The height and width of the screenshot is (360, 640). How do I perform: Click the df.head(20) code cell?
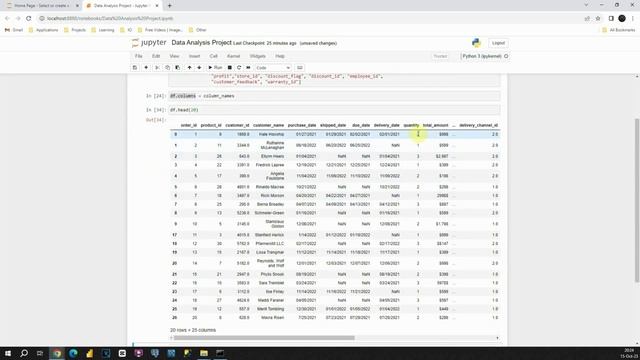334,110
